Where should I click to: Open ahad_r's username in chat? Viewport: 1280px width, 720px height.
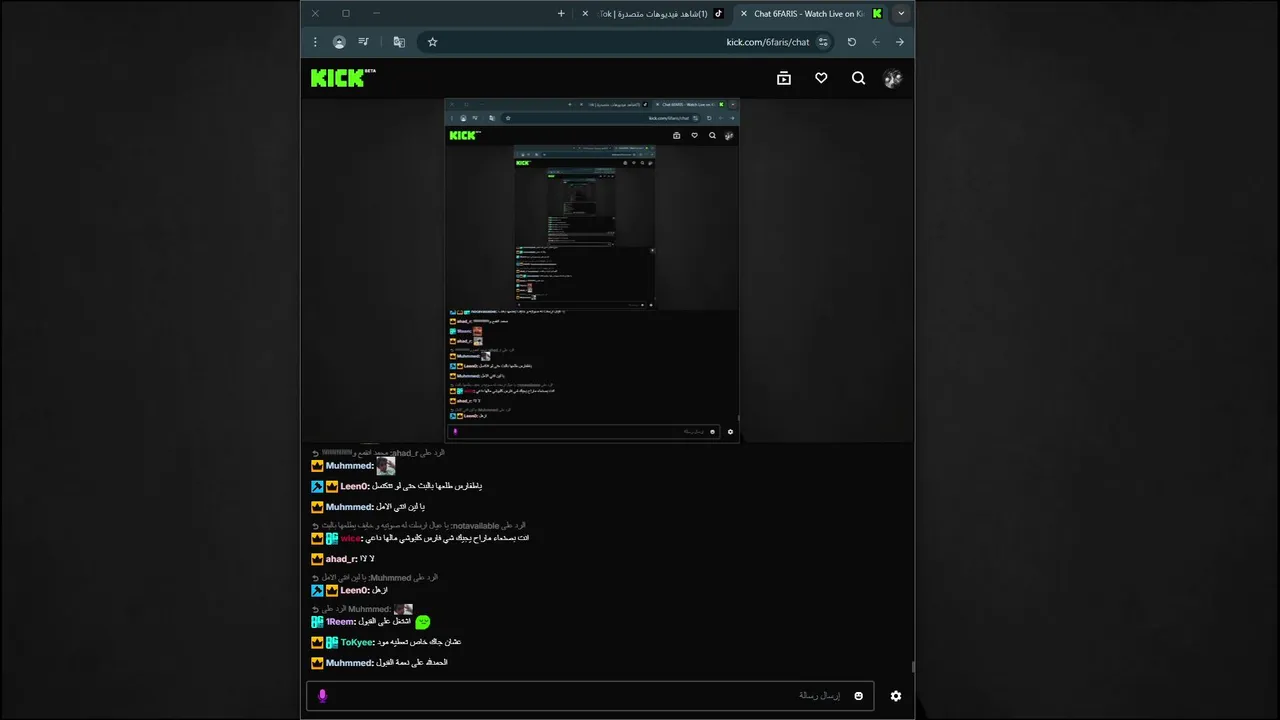(x=341, y=559)
